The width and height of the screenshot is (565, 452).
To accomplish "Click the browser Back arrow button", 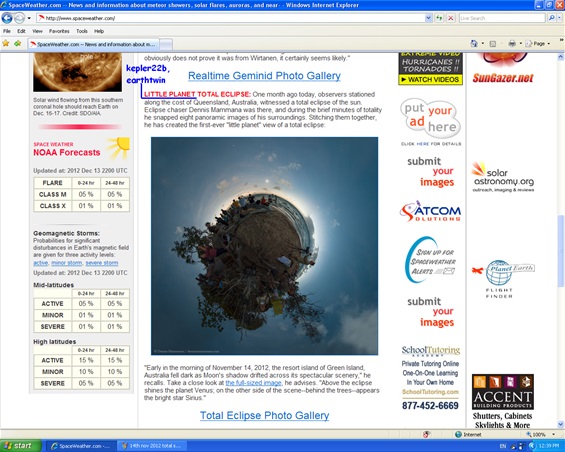I will click(7, 18).
